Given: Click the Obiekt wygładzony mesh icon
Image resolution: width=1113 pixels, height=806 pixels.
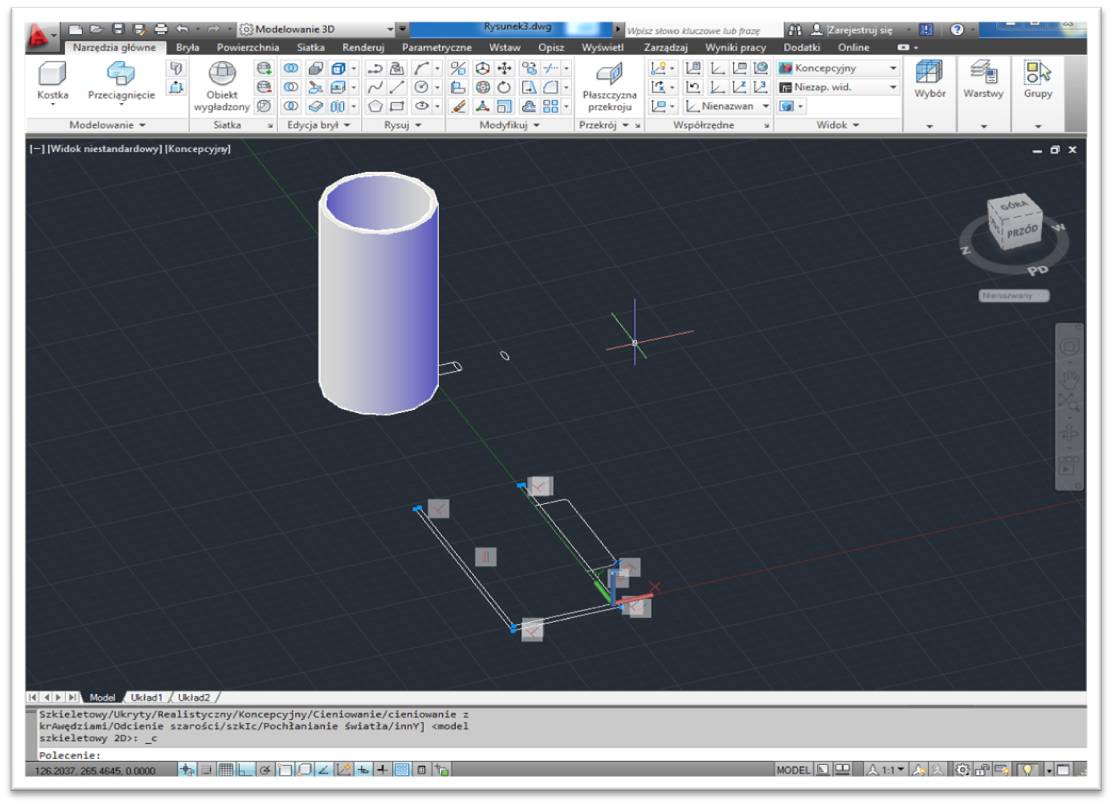Looking at the screenshot, I should 221,75.
